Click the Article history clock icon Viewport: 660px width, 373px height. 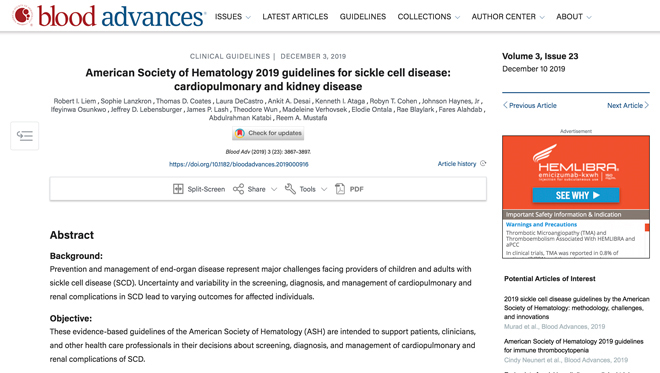tap(483, 163)
